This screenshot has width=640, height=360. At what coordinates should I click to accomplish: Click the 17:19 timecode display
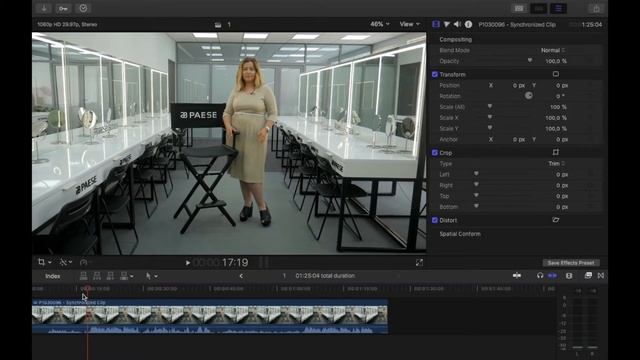[x=235, y=262]
